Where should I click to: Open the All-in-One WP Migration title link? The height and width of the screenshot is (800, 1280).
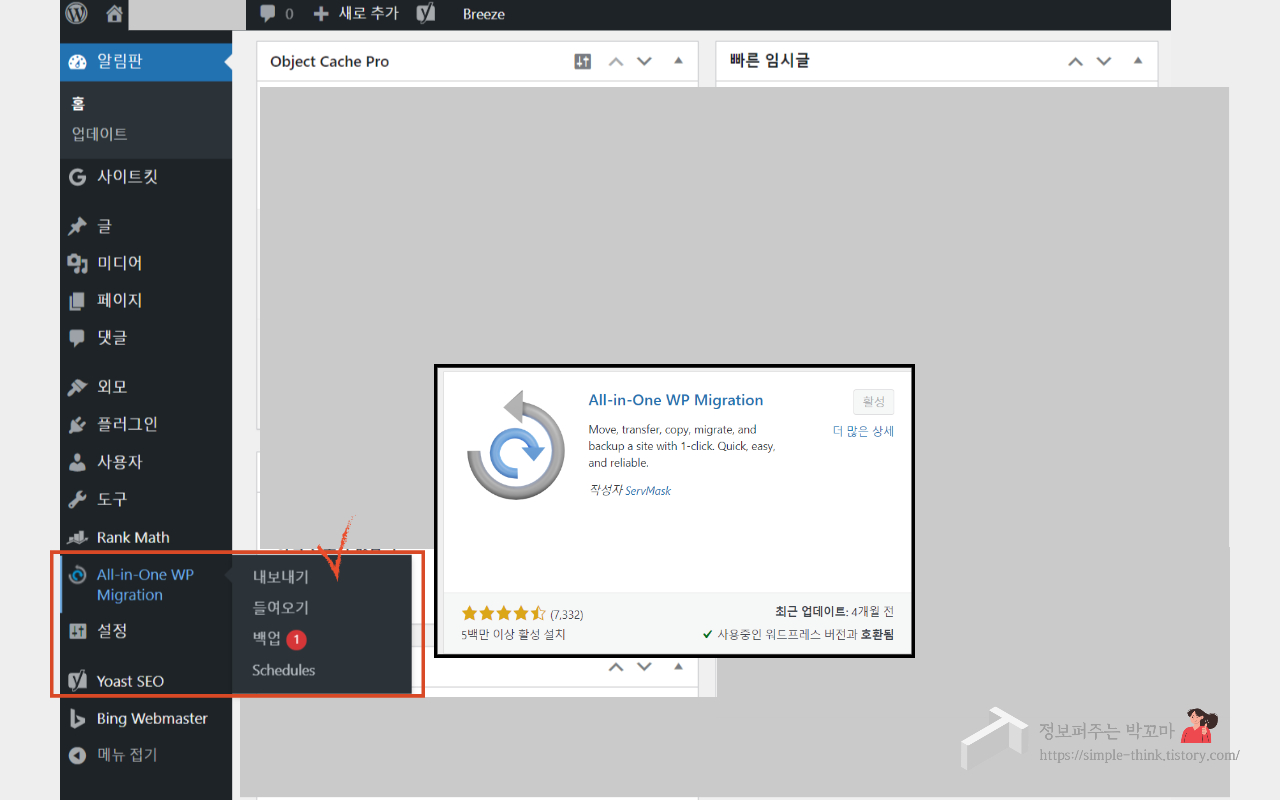(x=676, y=400)
